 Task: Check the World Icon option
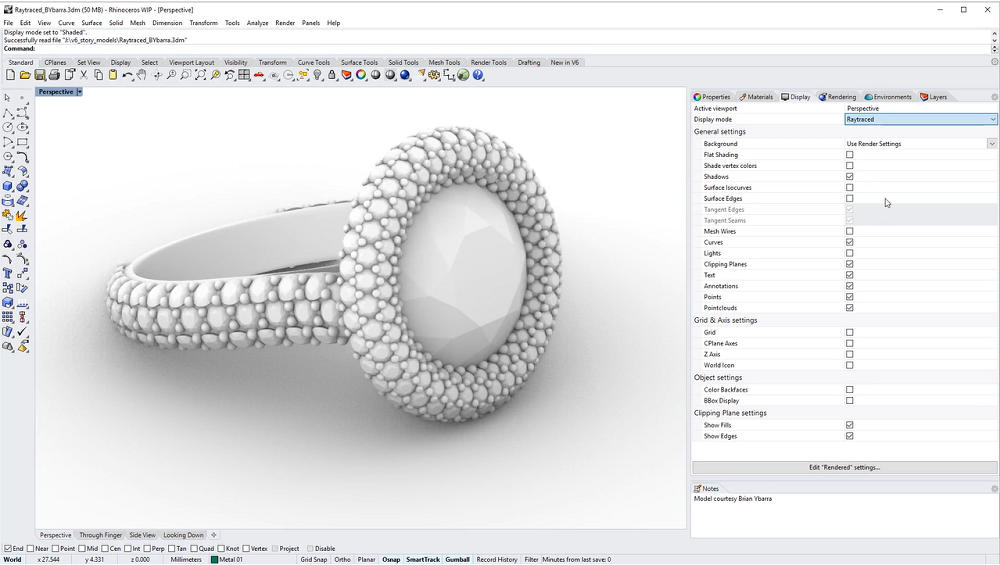pos(850,365)
